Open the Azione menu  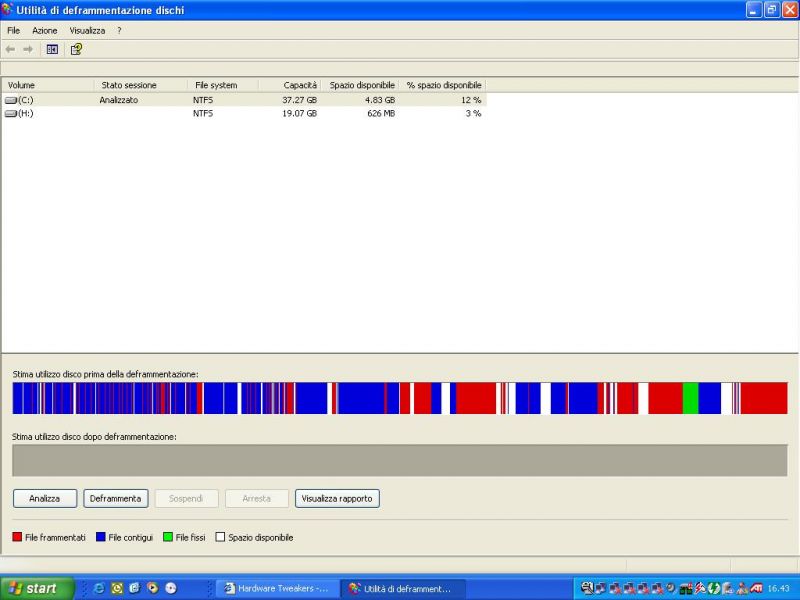click(x=44, y=31)
